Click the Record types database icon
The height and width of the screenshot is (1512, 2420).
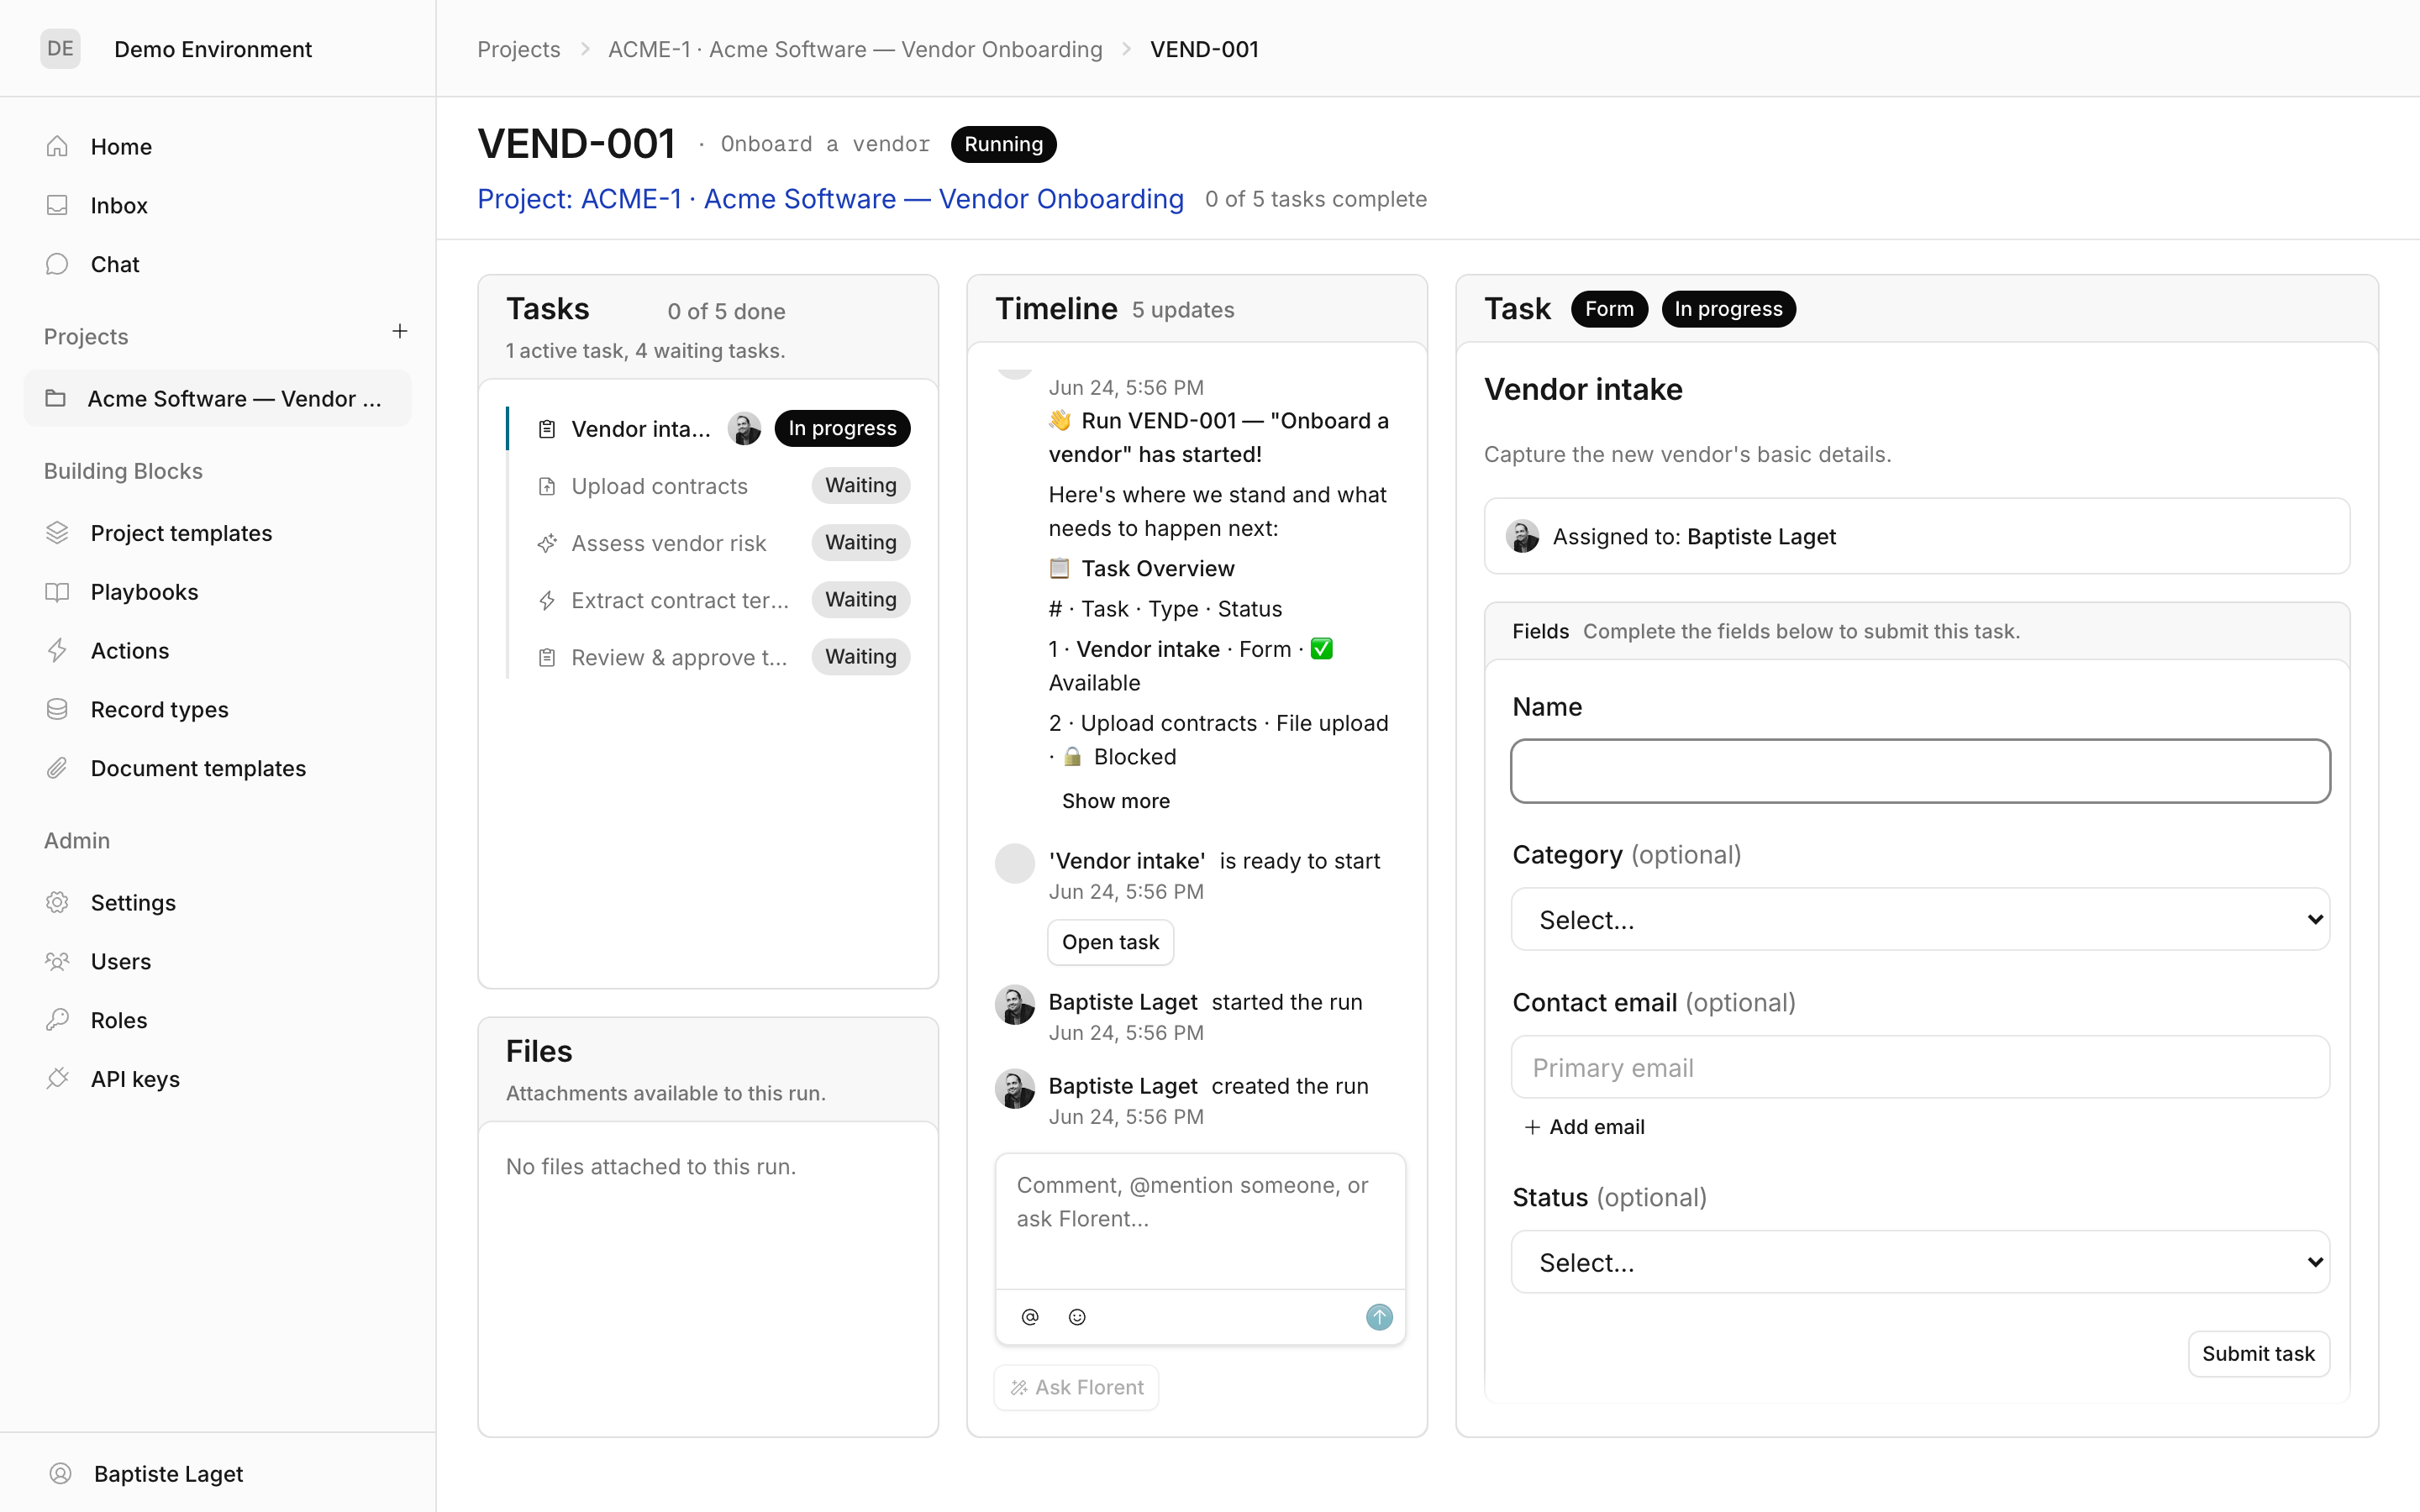click(57, 709)
